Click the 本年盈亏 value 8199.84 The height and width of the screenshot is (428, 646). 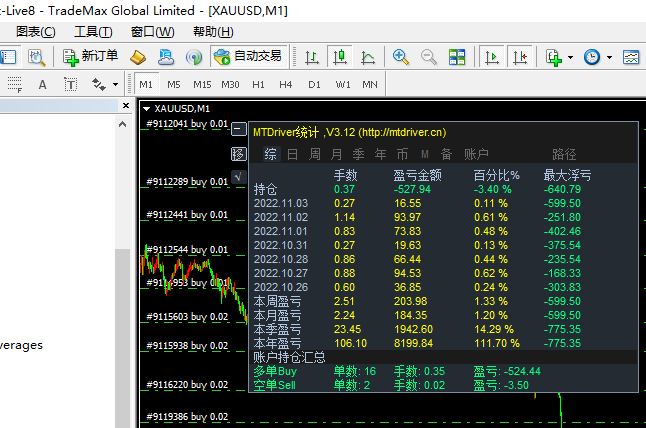pyautogui.click(x=413, y=344)
